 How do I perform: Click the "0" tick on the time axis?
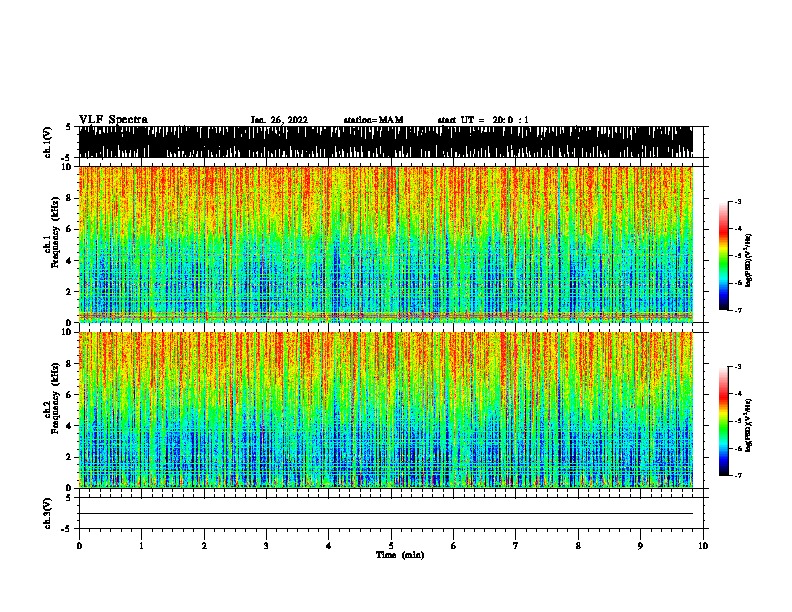(79, 546)
